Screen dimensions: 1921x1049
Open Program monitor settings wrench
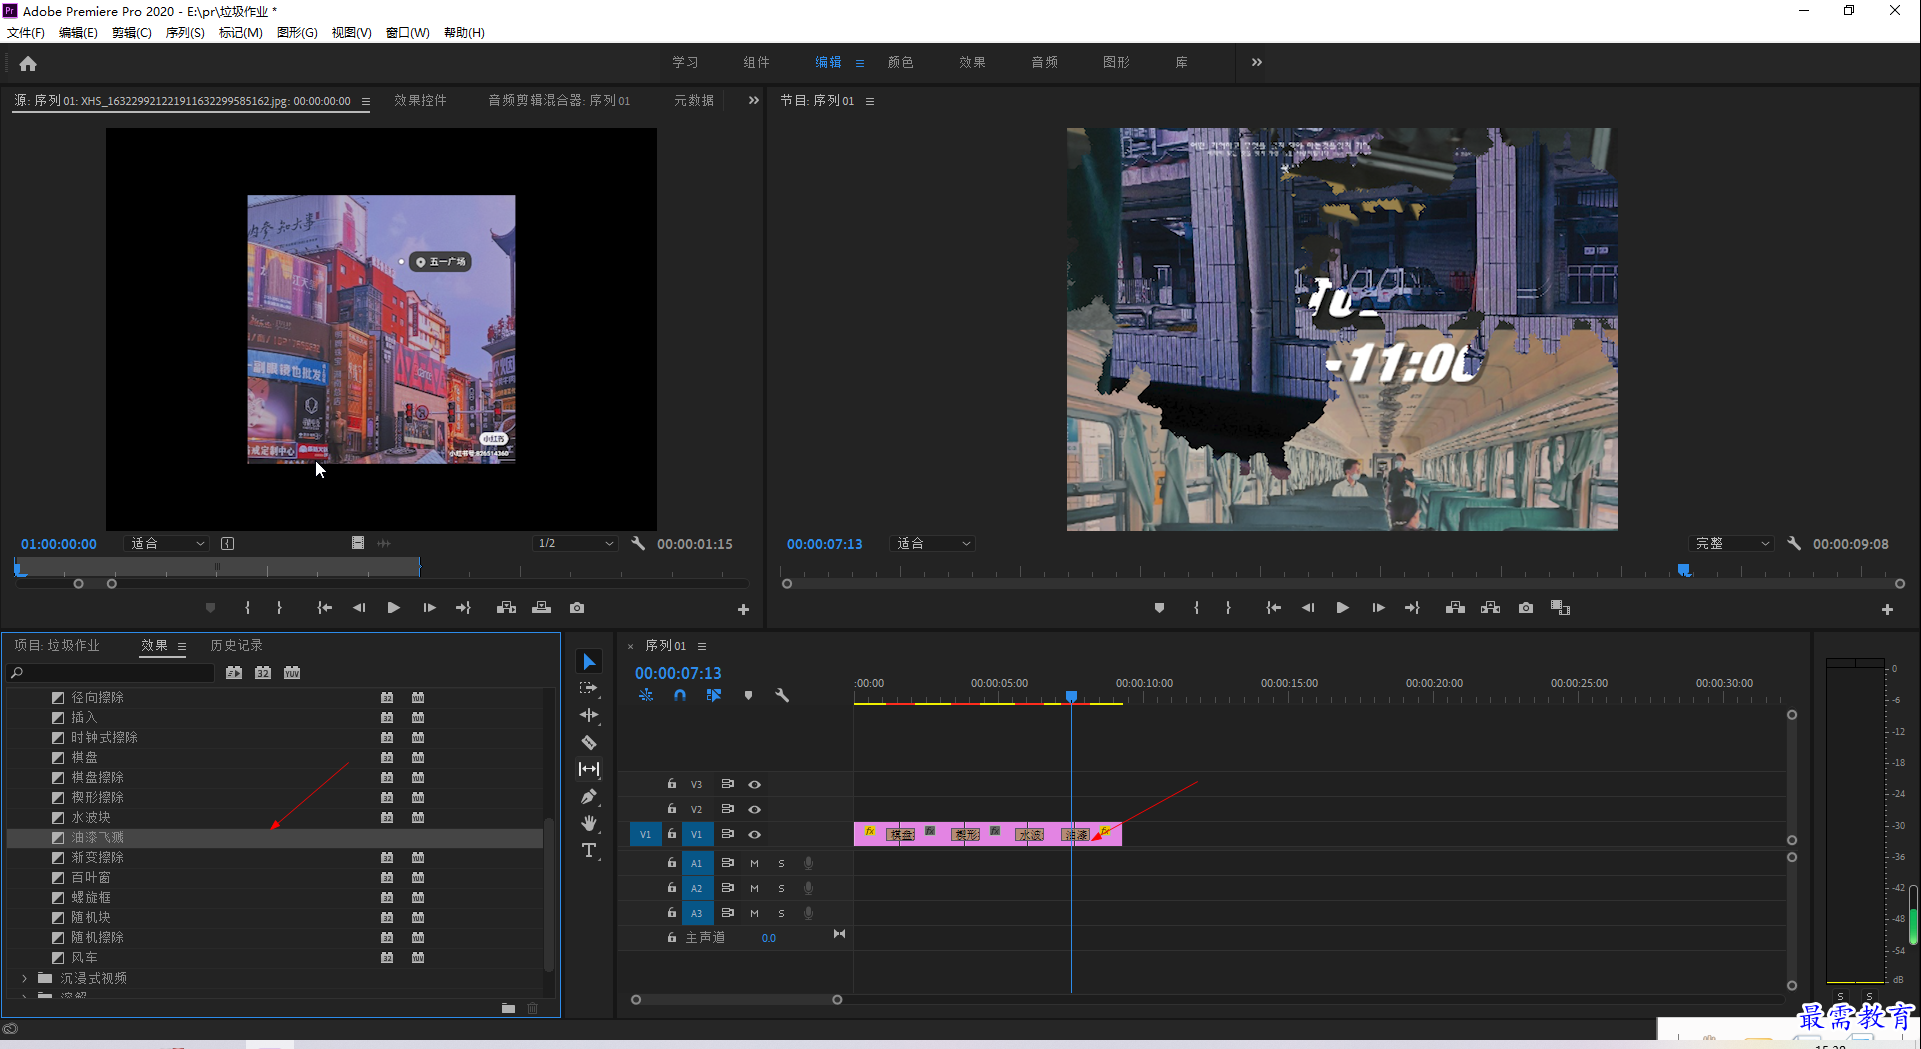coord(1794,544)
